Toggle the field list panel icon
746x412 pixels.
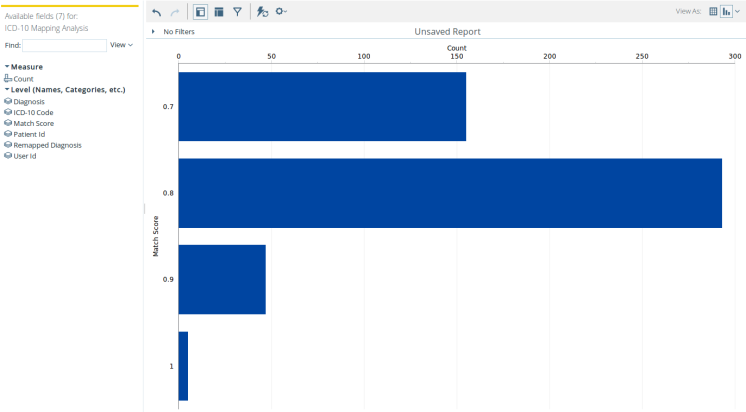(200, 12)
